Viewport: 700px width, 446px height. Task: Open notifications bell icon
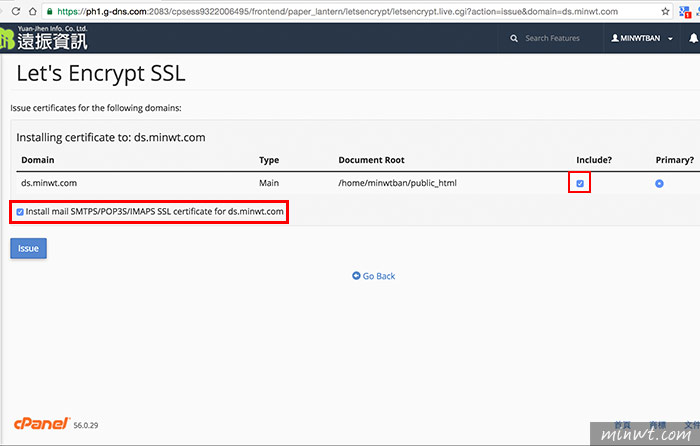(693, 38)
